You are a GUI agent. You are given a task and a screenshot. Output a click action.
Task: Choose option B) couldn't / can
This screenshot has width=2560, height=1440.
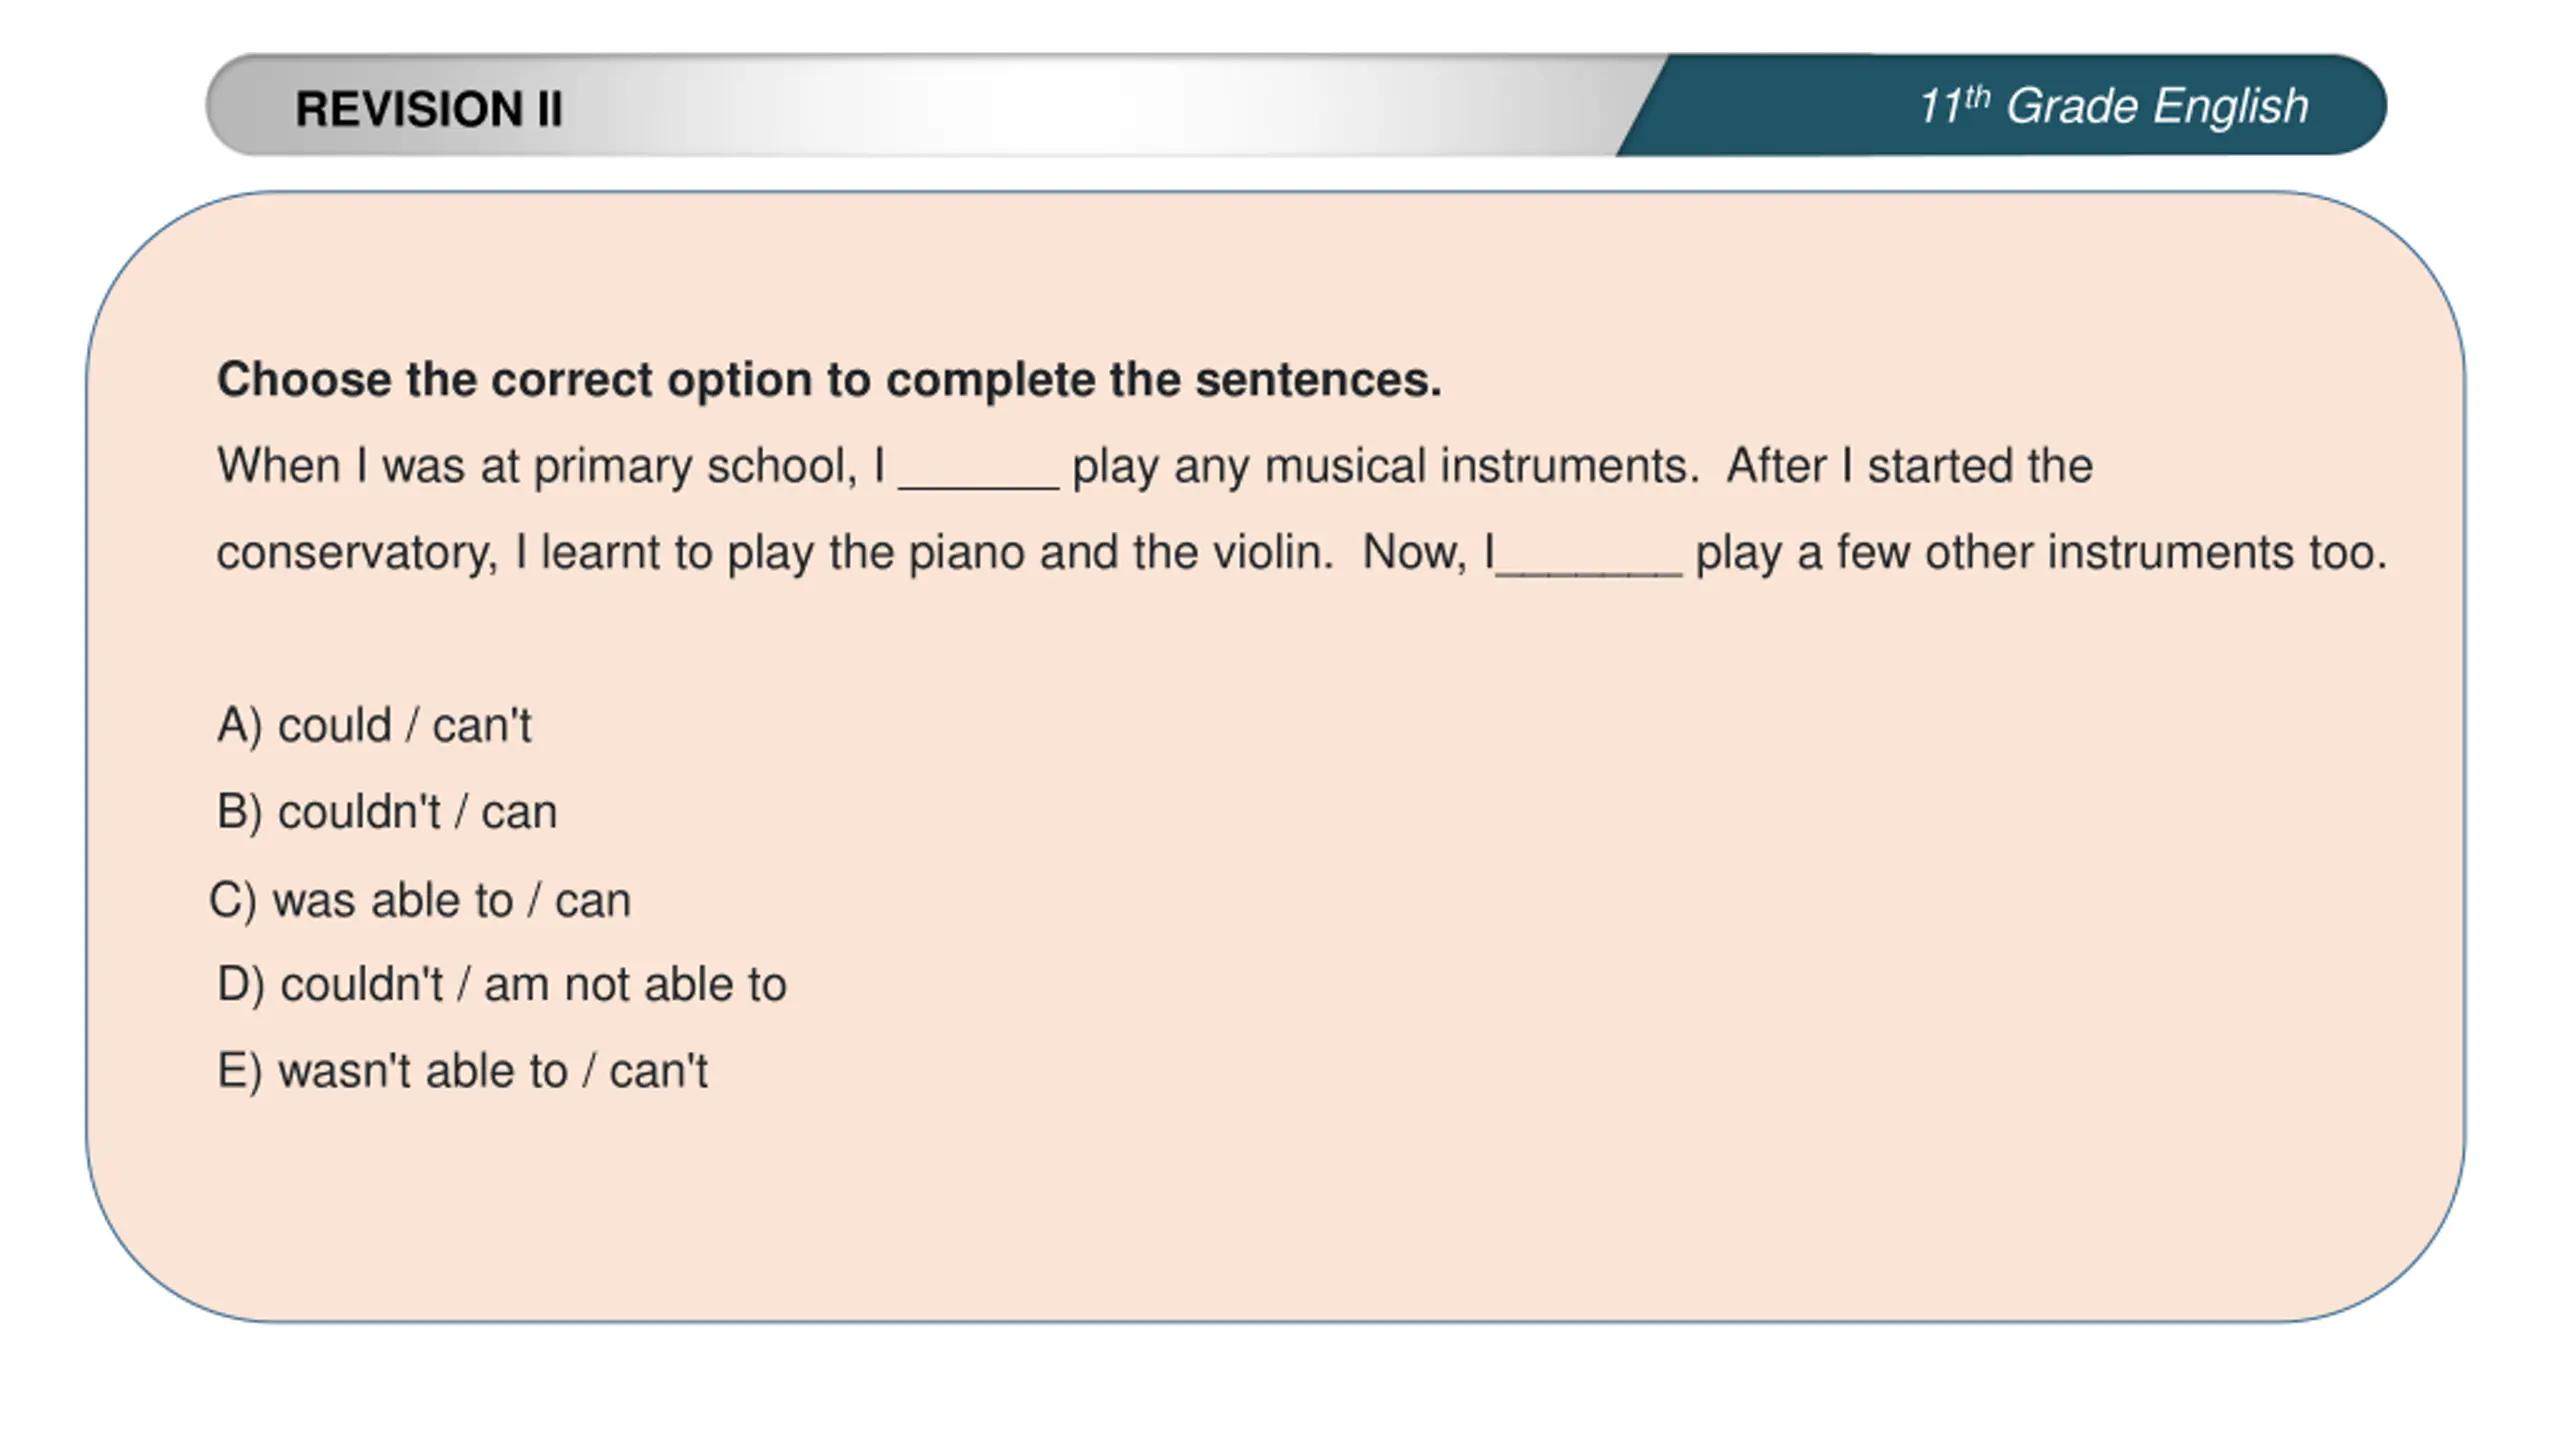[387, 812]
